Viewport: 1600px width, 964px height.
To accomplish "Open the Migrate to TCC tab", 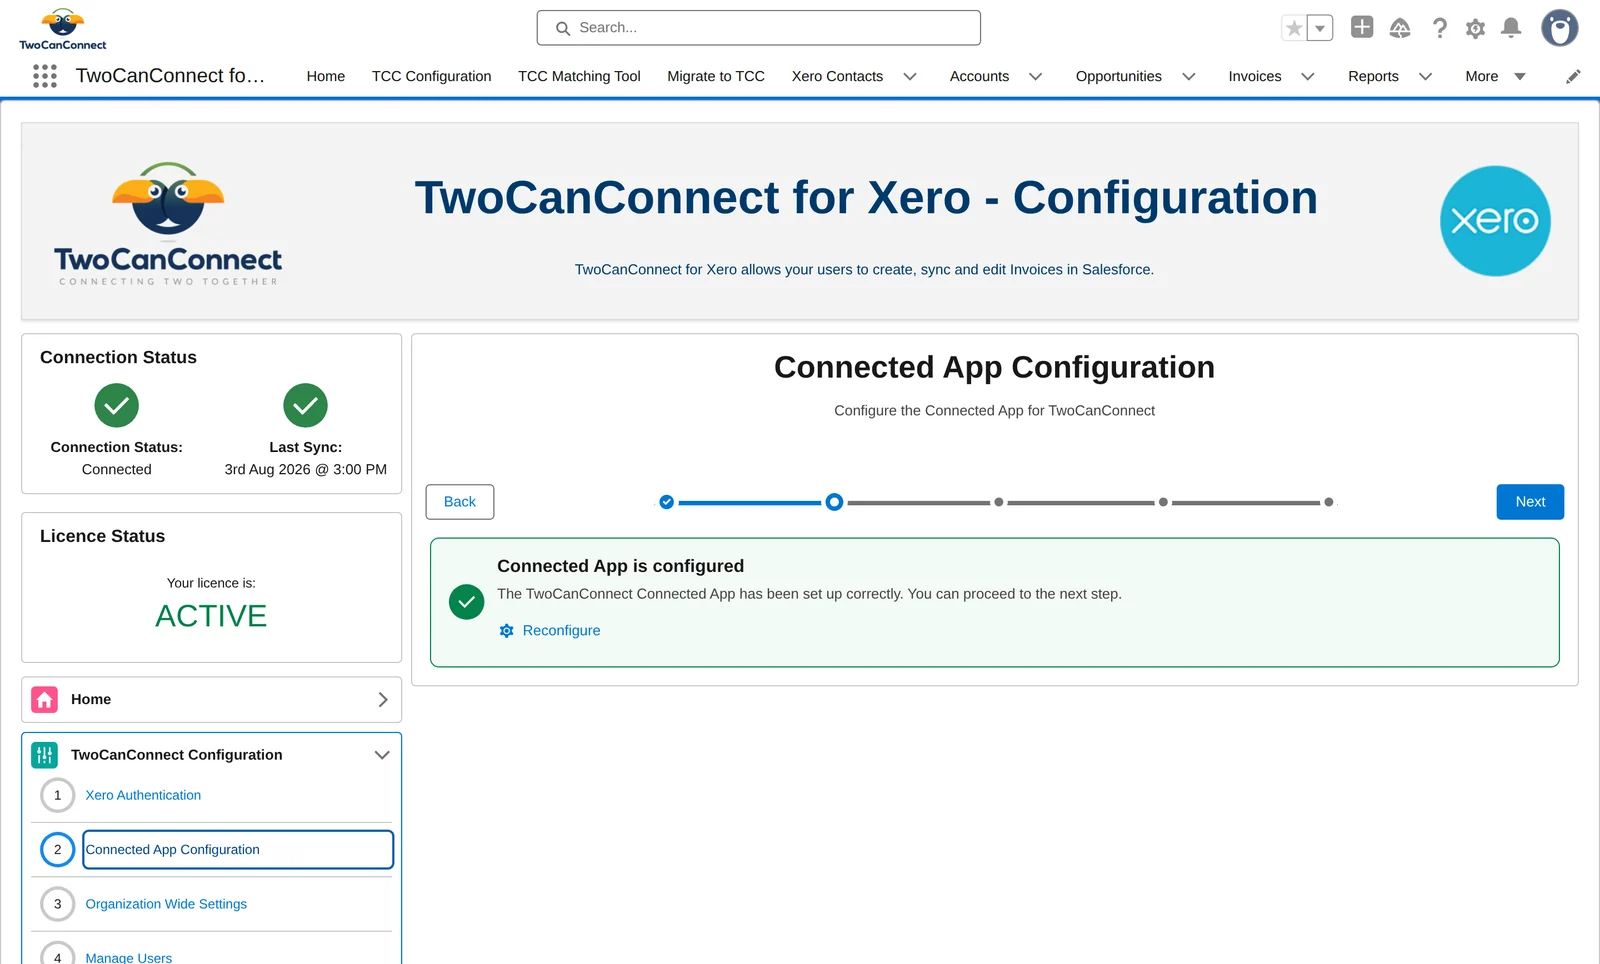I will [716, 76].
